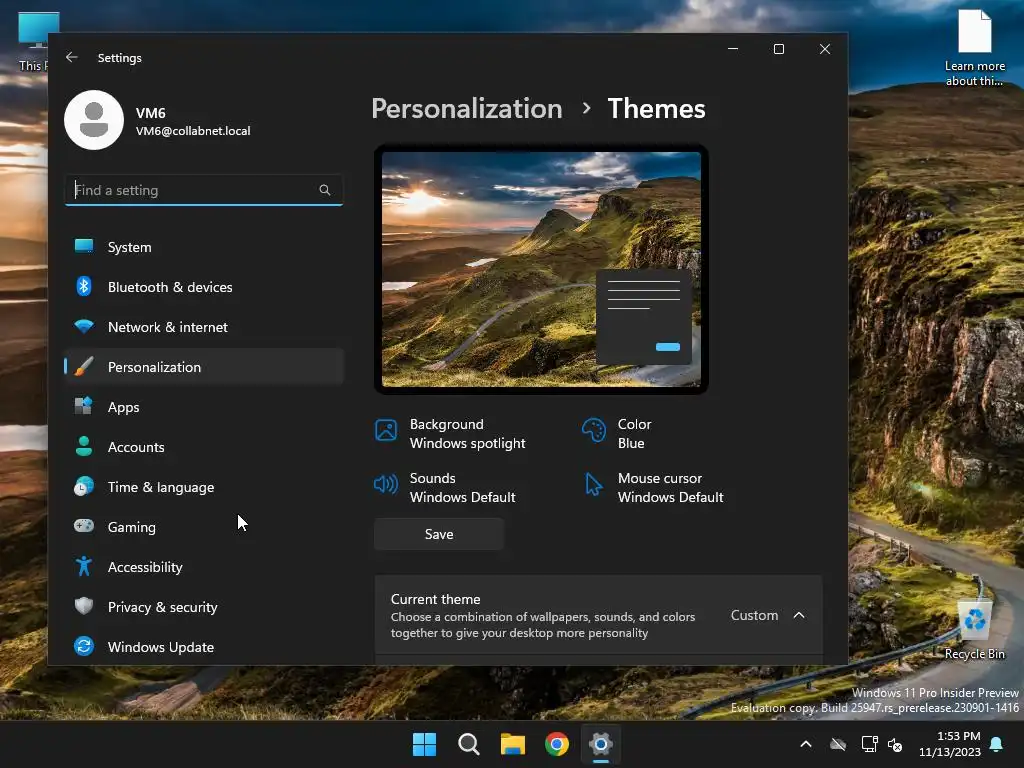Viewport: 1024px width, 768px height.
Task: Open the System settings page
Action: (204, 247)
